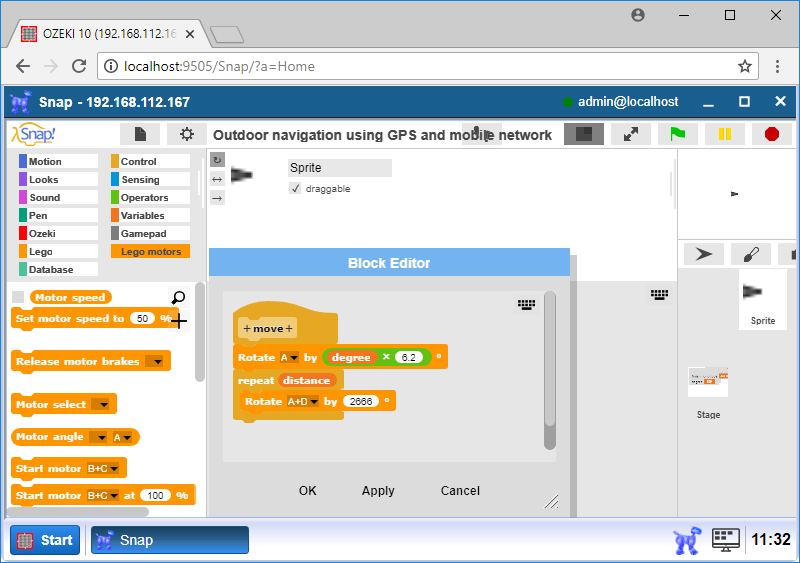Viewport: 800px width, 563px height.
Task: Pause all scripts with yellow button
Action: click(724, 134)
